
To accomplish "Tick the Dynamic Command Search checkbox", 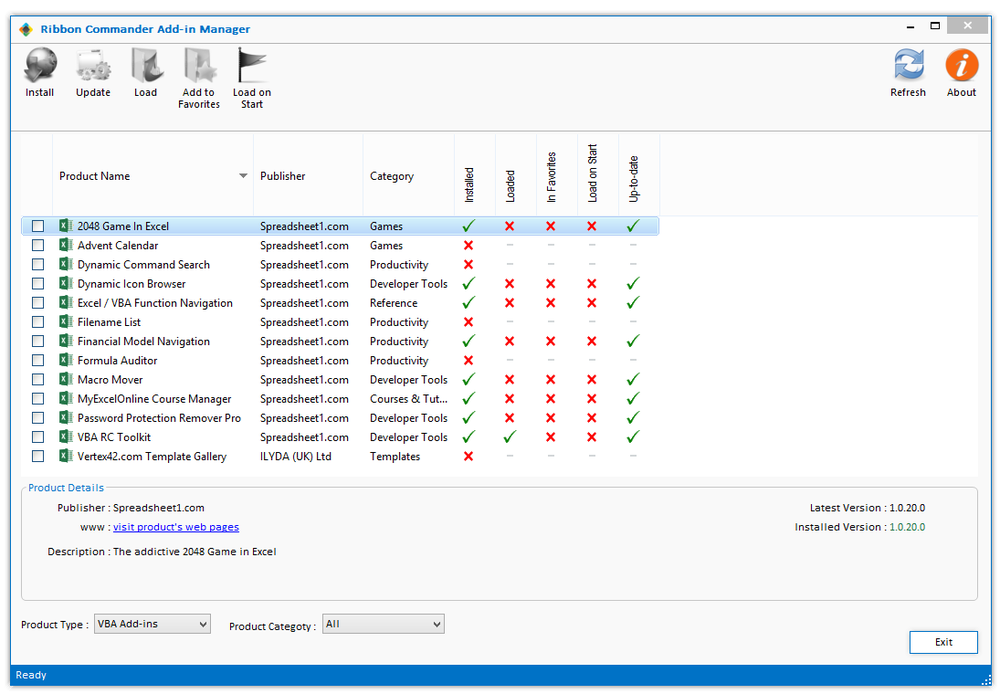I will pyautogui.click(x=38, y=264).
